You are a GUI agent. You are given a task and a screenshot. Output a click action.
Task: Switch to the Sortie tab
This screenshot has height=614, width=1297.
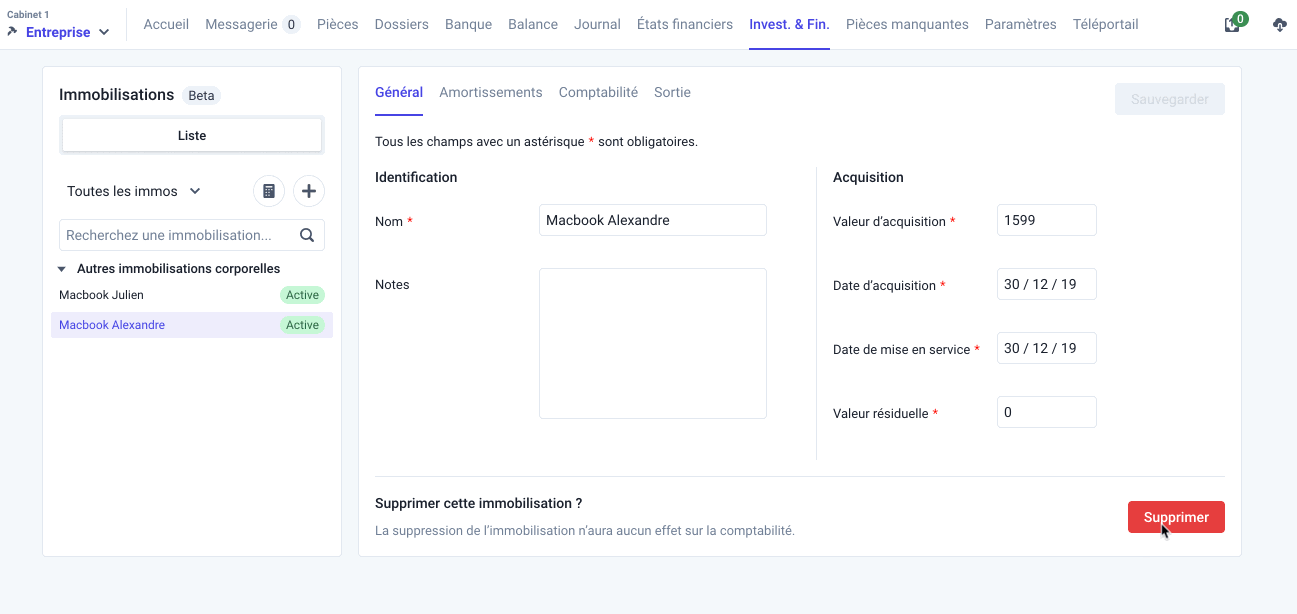pos(672,92)
